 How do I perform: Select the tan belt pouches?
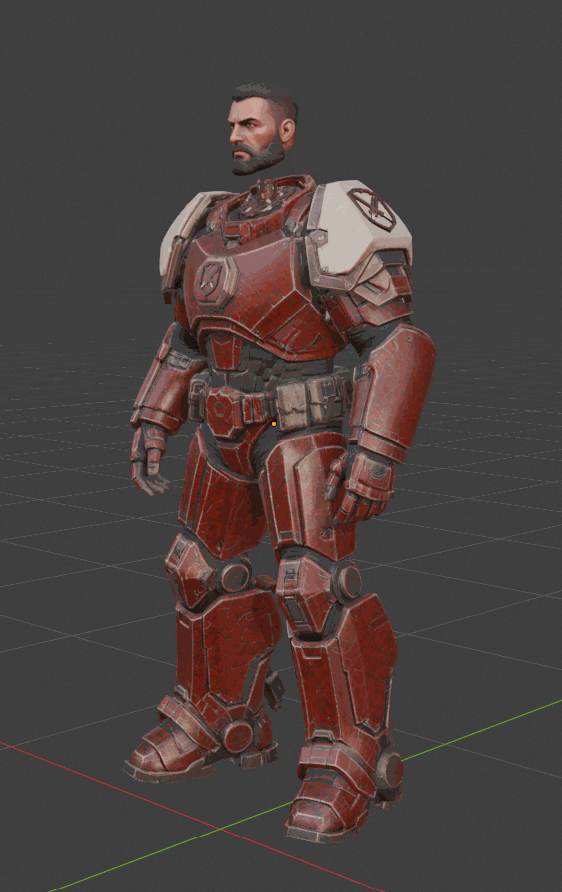click(309, 400)
